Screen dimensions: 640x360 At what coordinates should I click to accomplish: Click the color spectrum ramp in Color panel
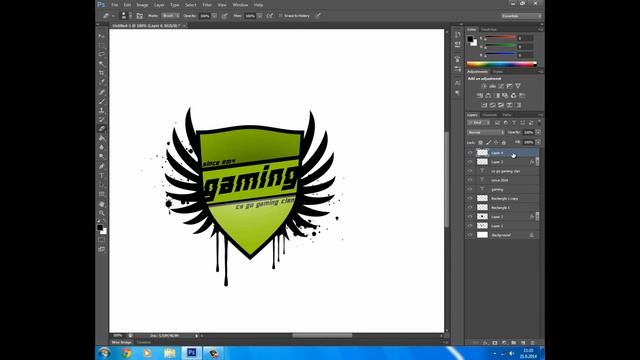click(x=502, y=64)
